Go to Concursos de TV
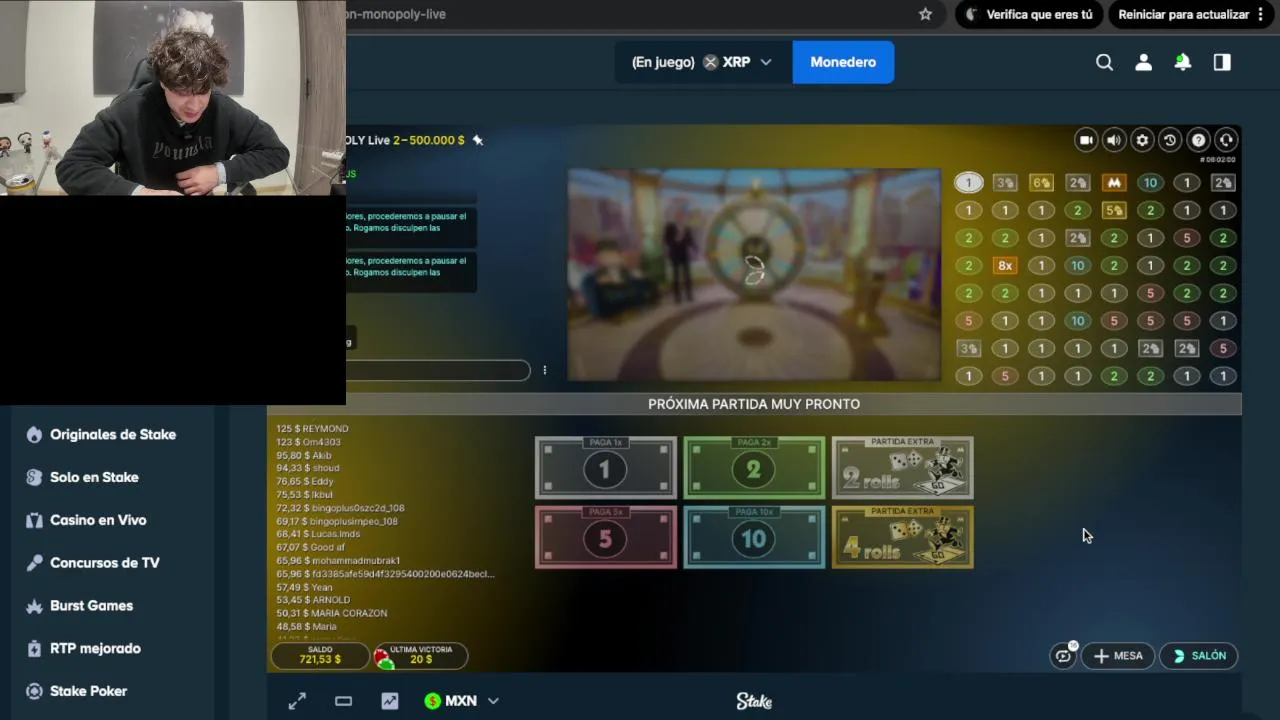Image resolution: width=1280 pixels, height=720 pixels. coord(104,563)
